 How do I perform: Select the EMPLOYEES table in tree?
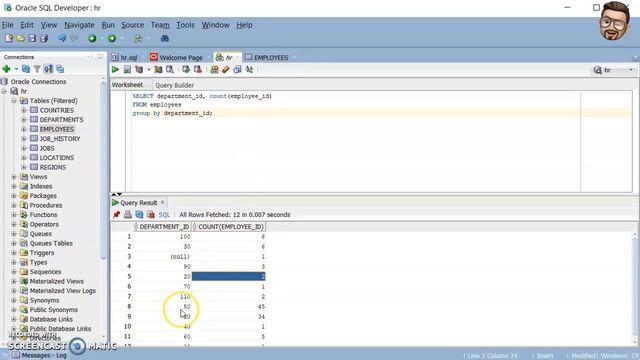point(57,129)
